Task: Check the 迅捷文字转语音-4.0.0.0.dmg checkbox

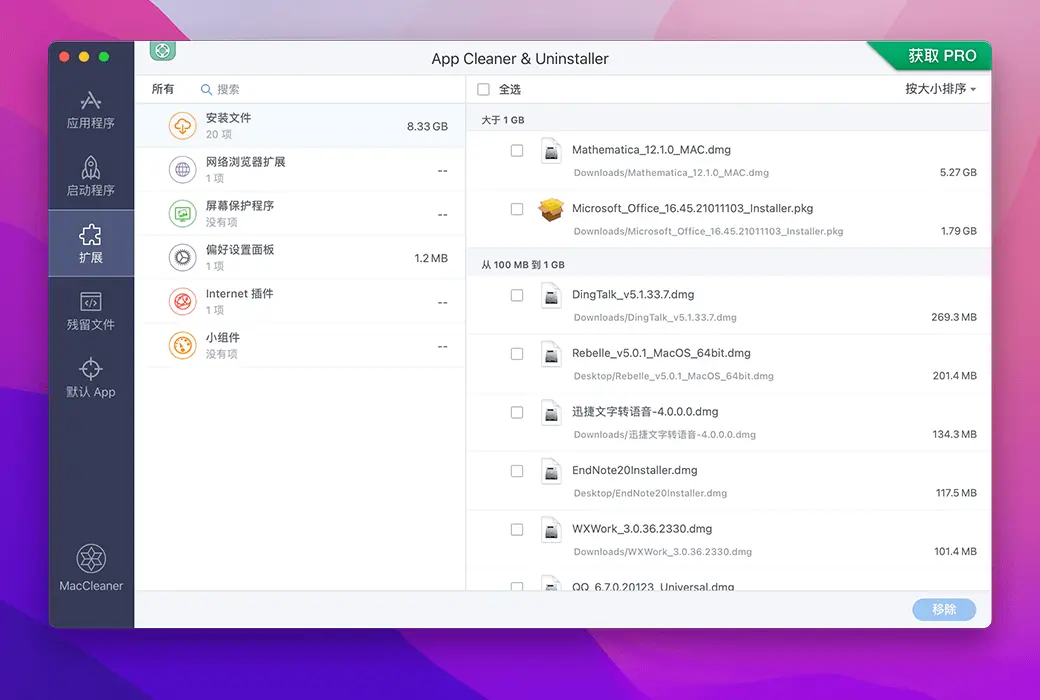Action: pos(517,412)
